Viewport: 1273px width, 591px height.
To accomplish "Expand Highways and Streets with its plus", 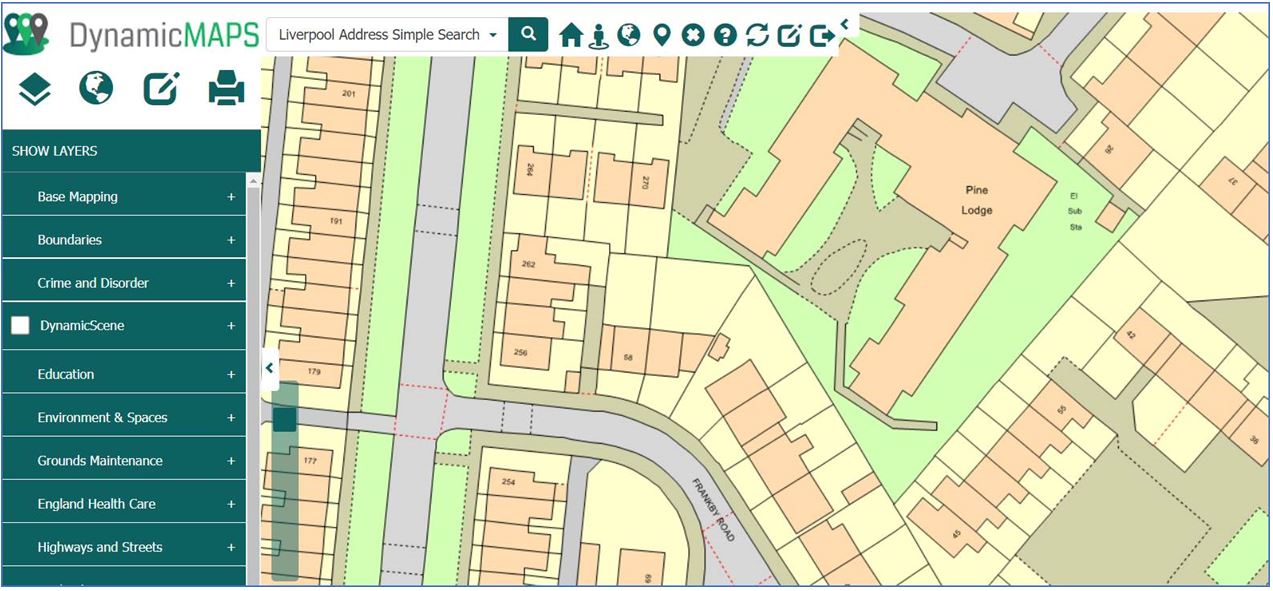I will tap(231, 547).
